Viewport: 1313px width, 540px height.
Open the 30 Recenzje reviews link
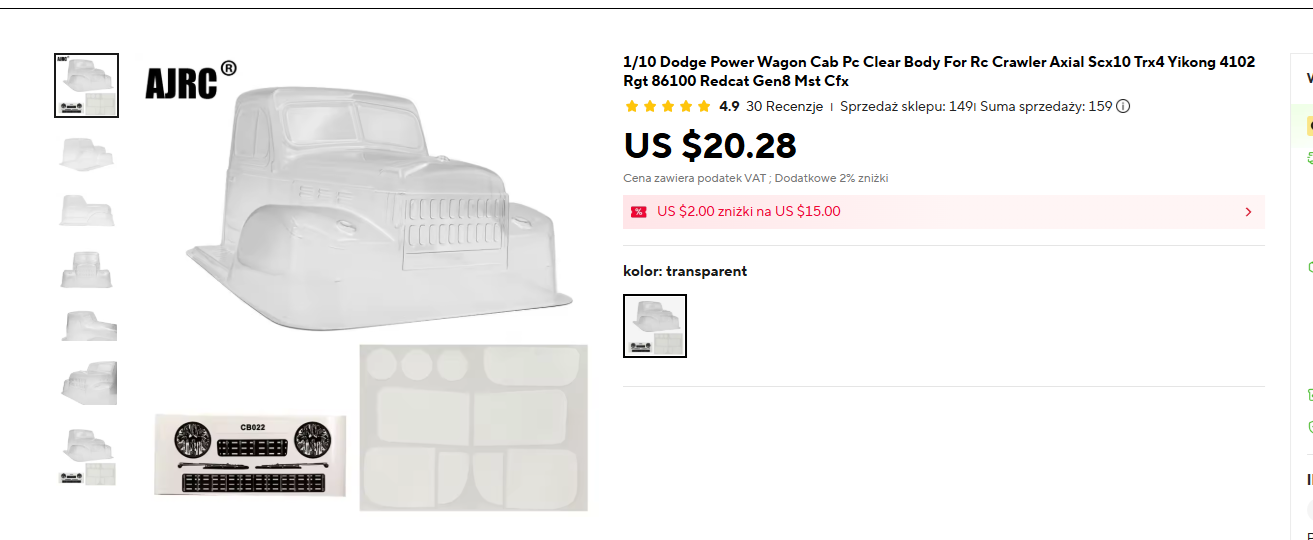click(784, 106)
